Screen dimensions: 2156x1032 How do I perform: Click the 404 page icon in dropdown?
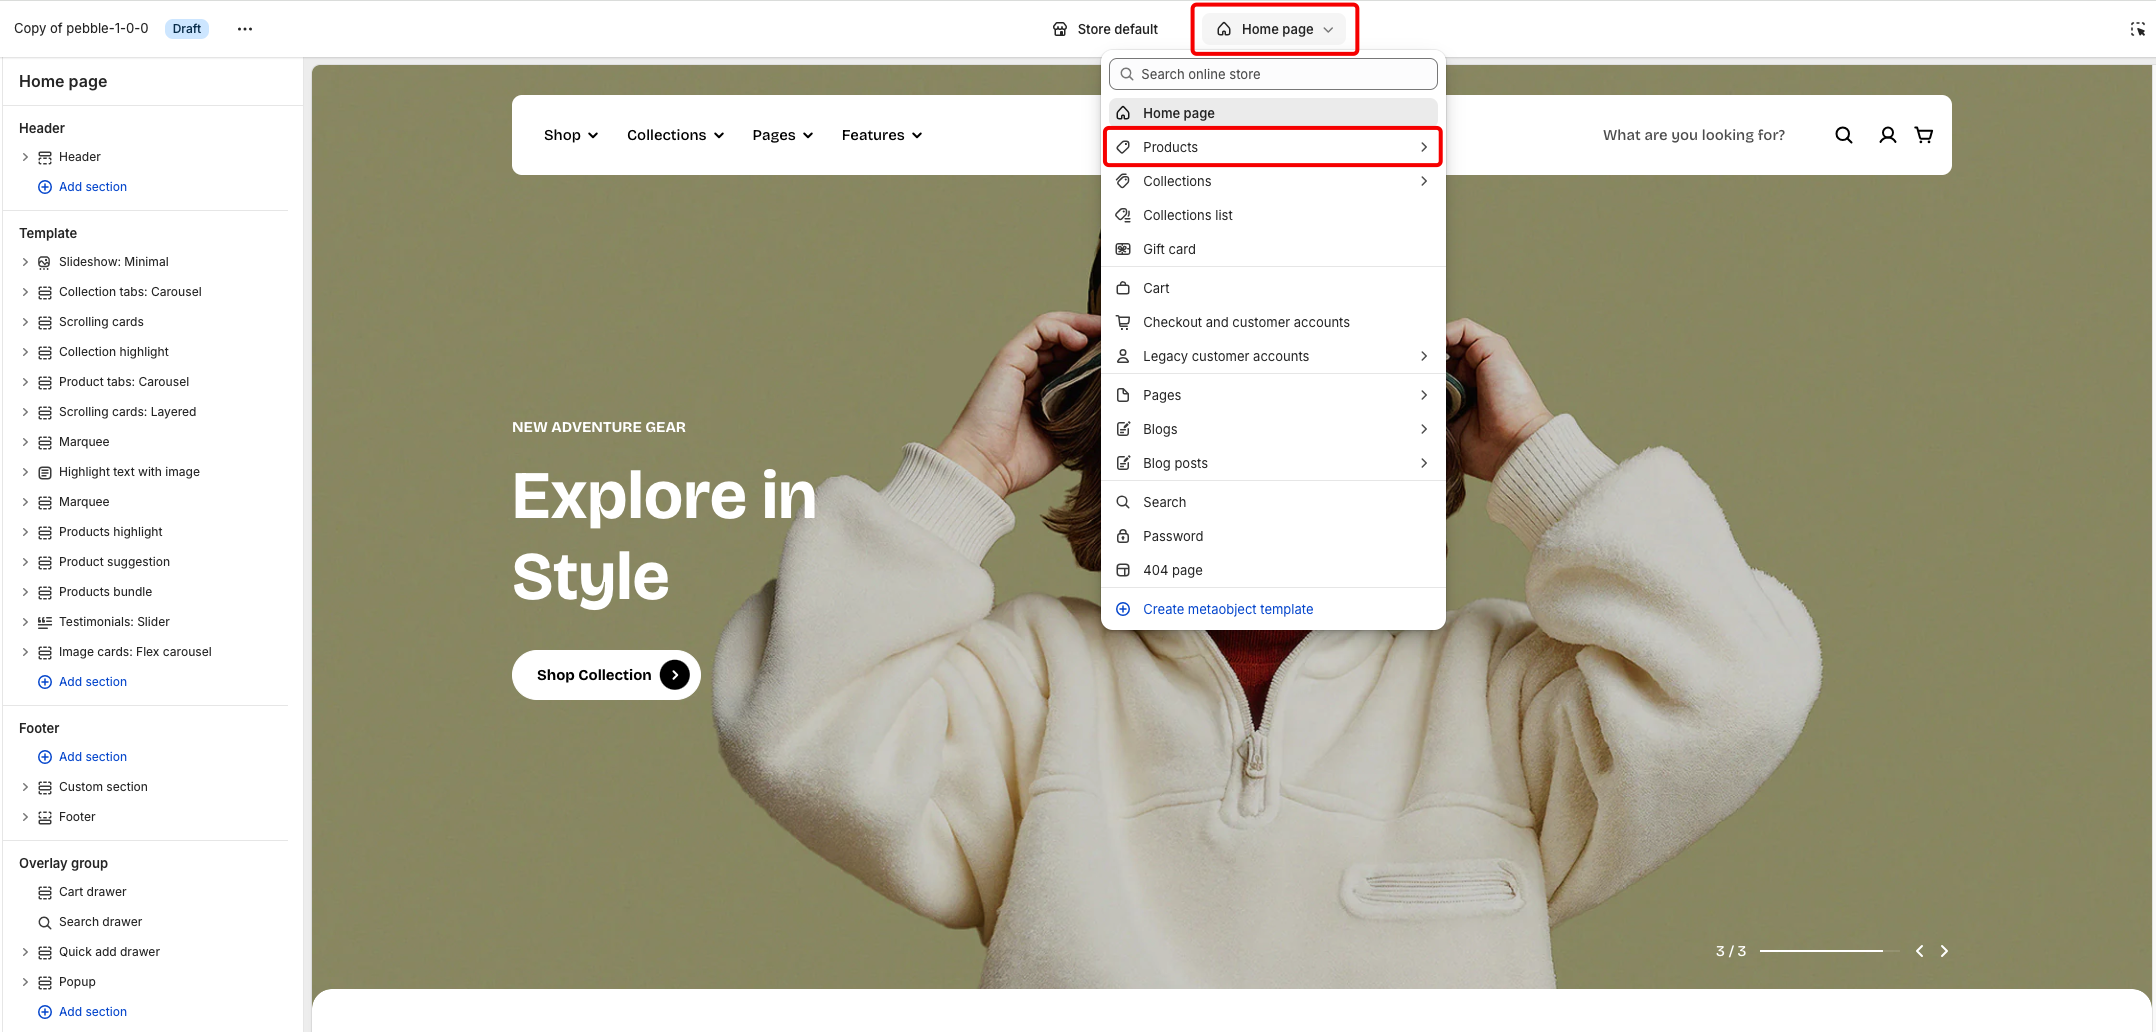(x=1123, y=570)
